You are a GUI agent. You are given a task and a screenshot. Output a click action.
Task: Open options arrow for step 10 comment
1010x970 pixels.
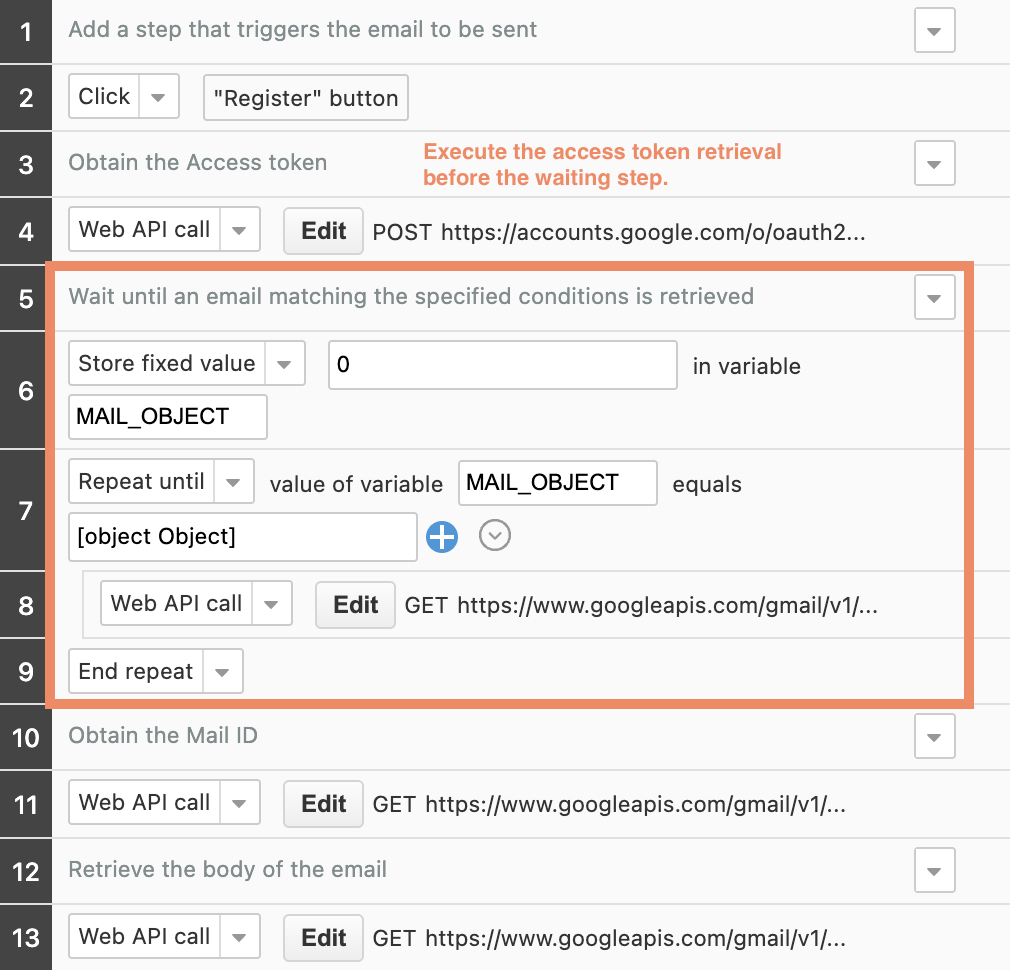click(934, 737)
